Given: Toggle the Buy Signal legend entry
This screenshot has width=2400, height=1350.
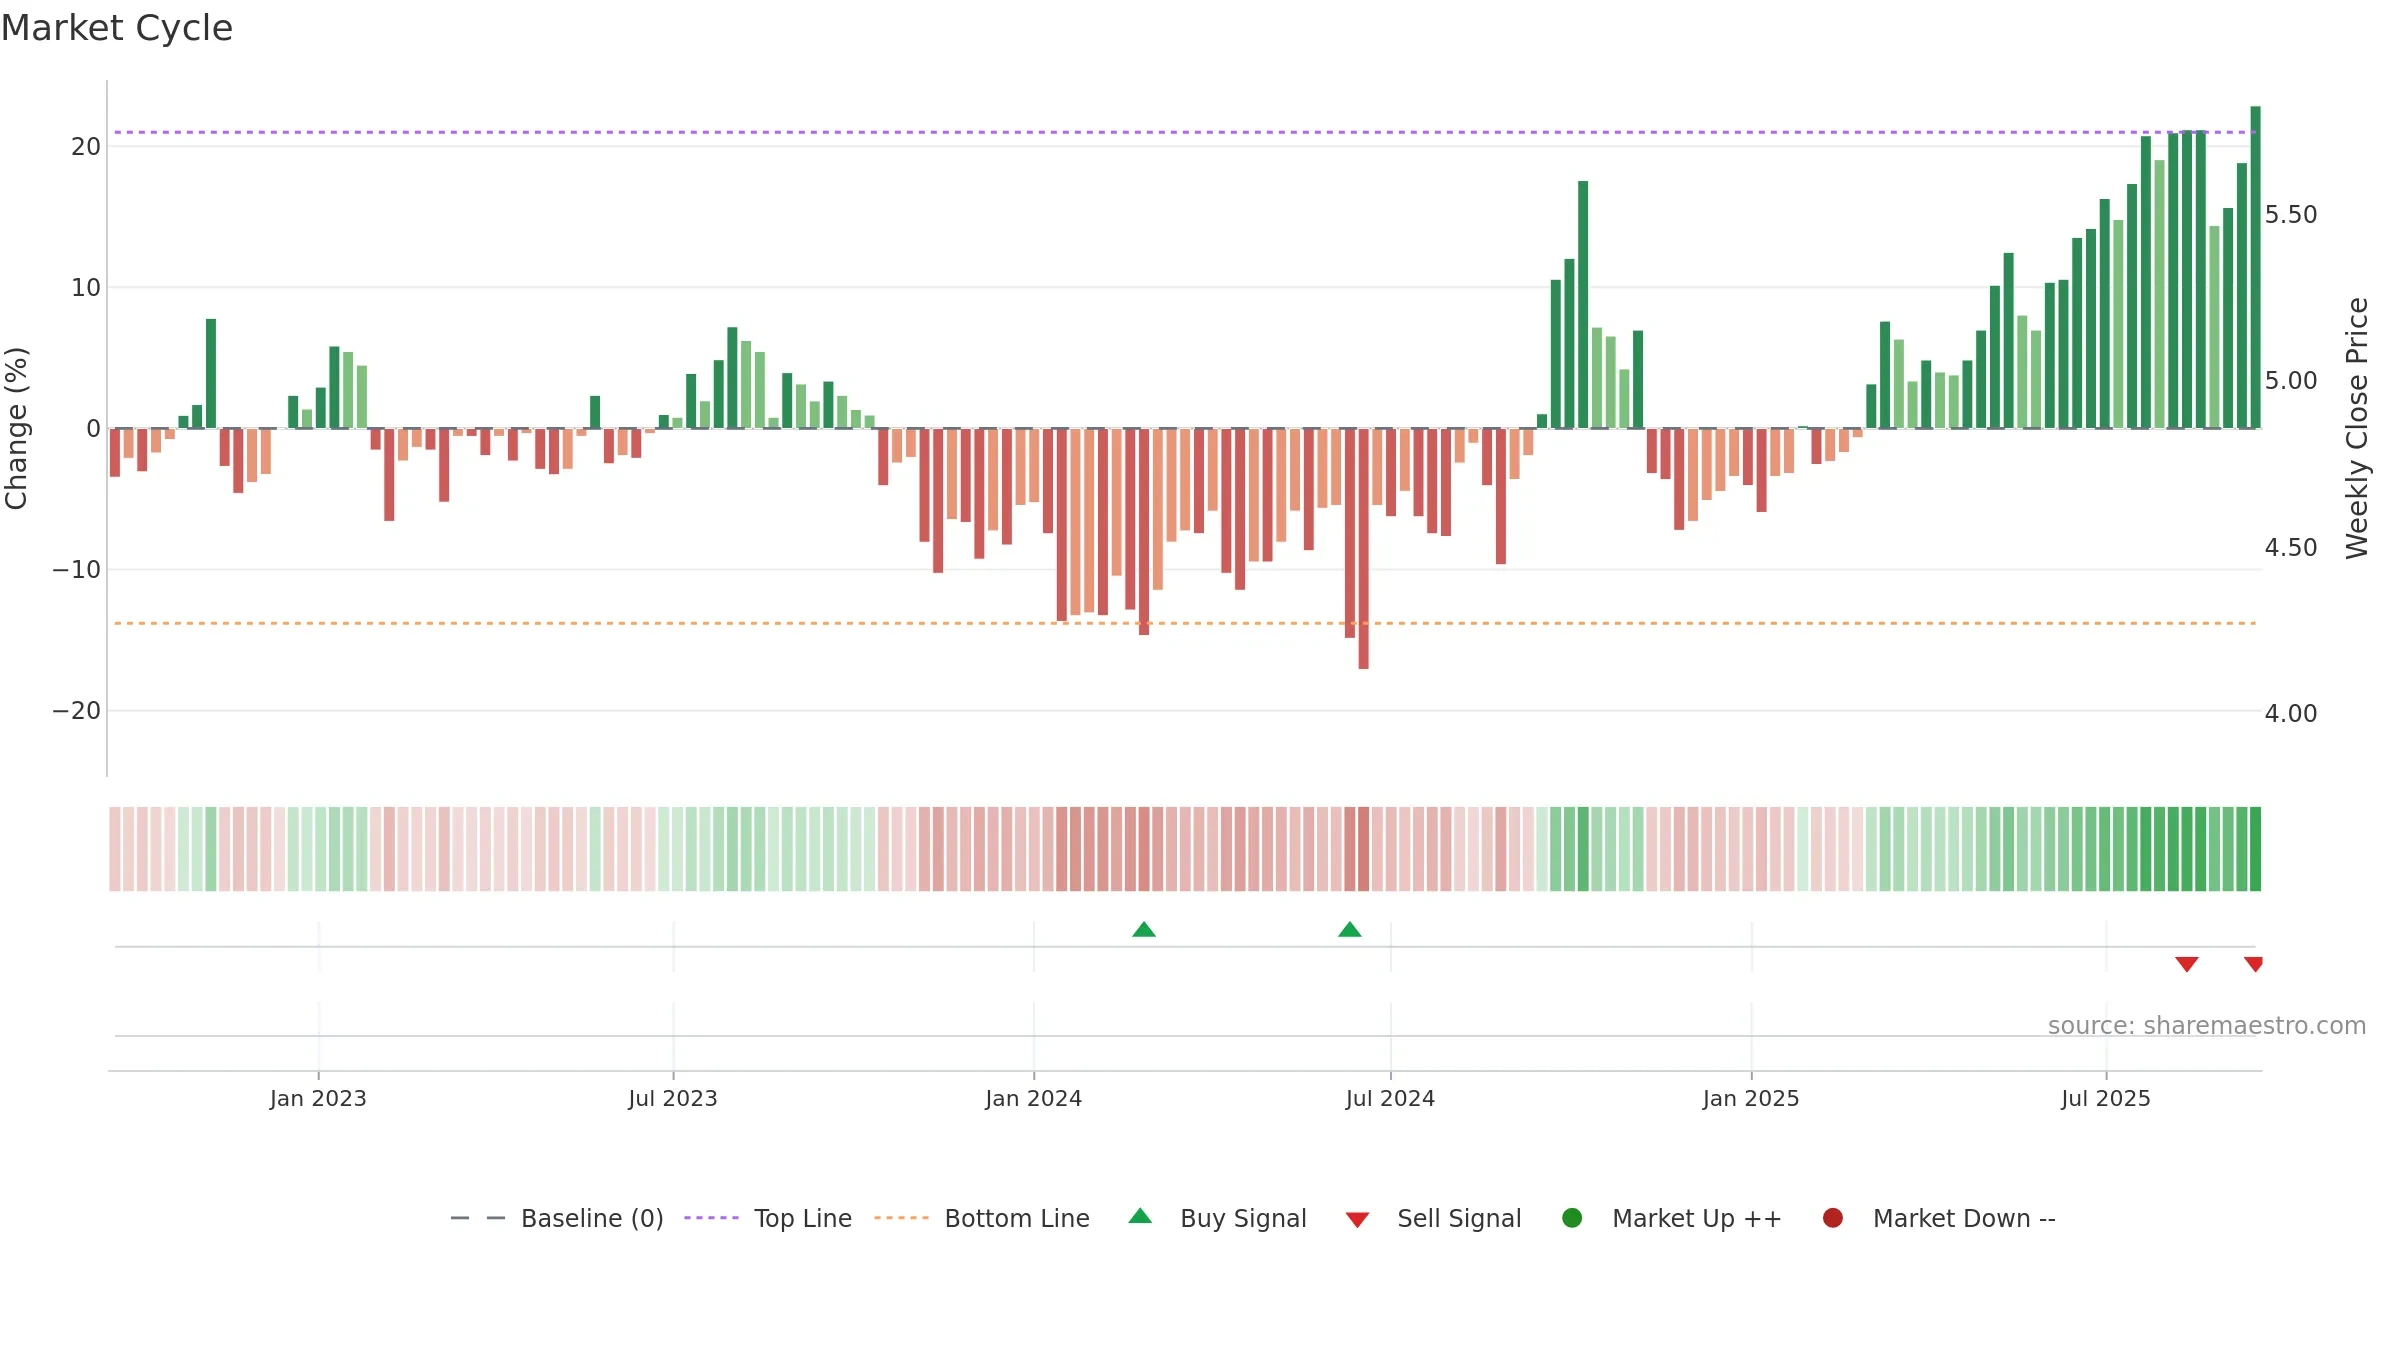Looking at the screenshot, I should pos(1217,1218).
